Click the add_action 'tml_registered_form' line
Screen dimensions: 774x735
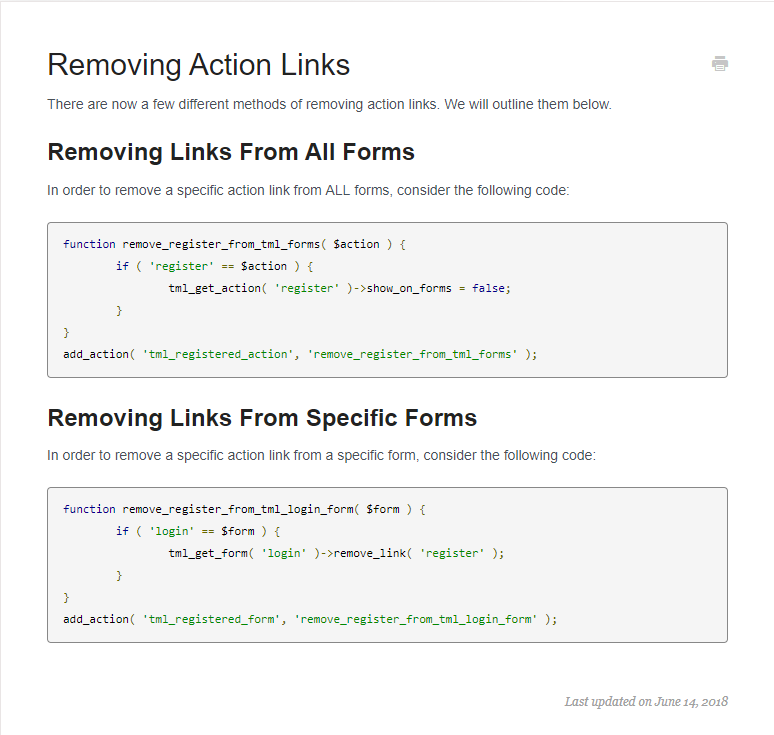310,619
